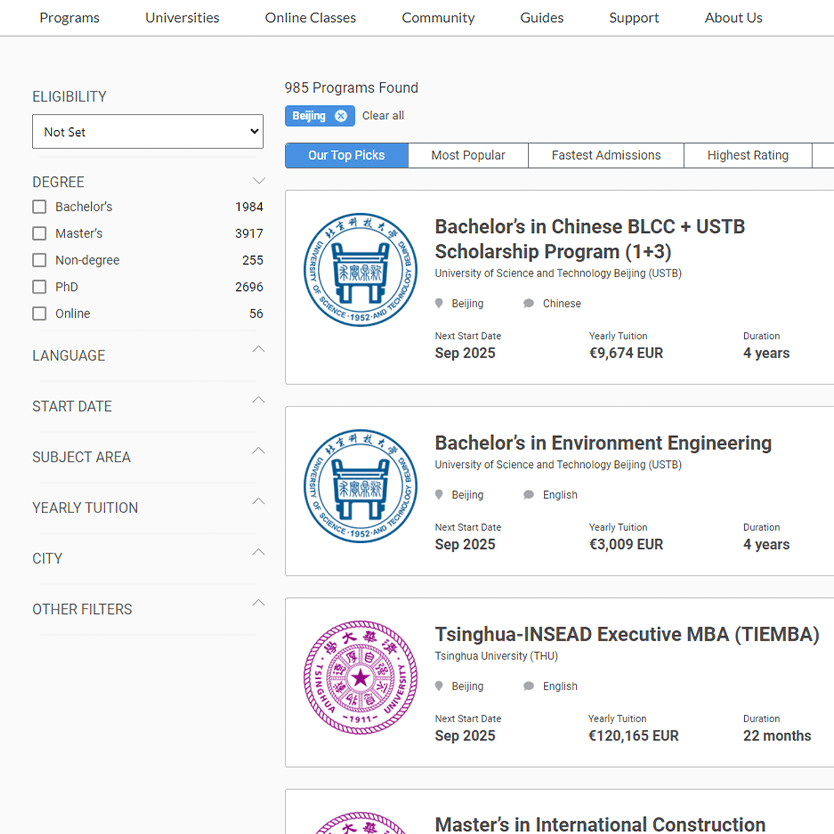Check the Online degree option
834x834 pixels.
37,313
